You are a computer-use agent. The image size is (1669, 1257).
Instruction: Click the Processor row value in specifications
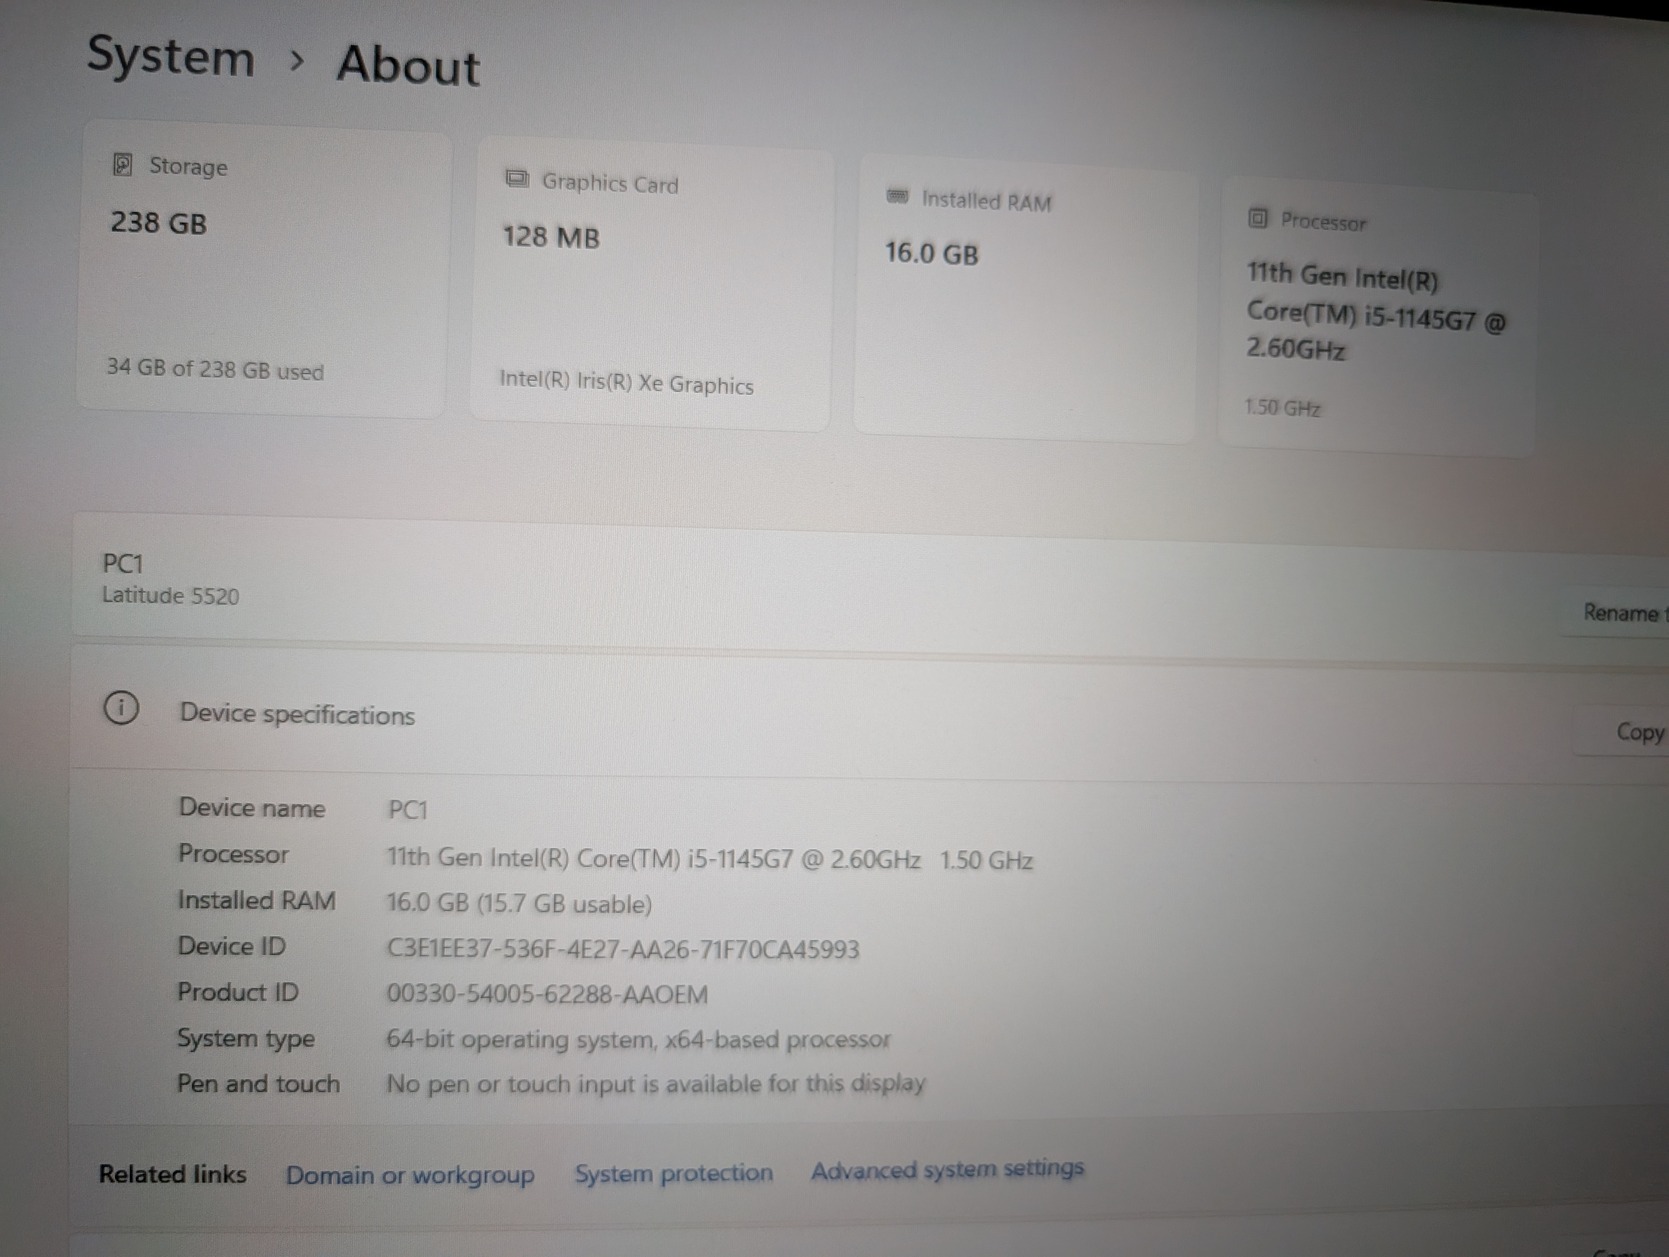[709, 859]
